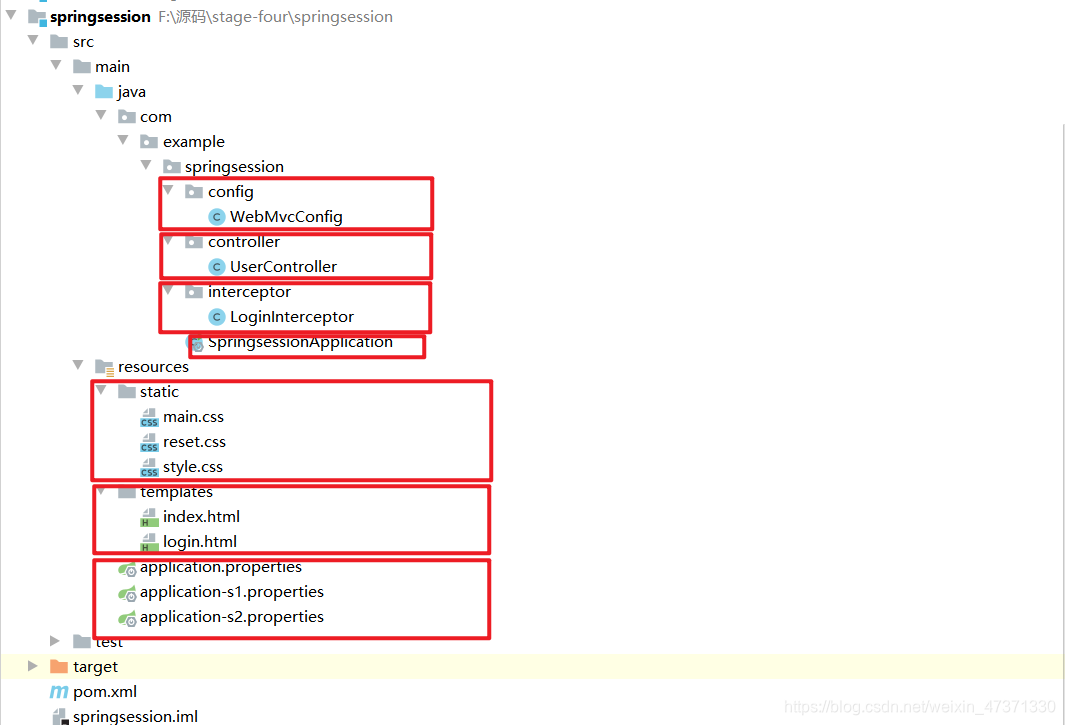Click the application-s1.properties Spring icon
Viewport: 1065px width, 725px height.
[x=128, y=594]
